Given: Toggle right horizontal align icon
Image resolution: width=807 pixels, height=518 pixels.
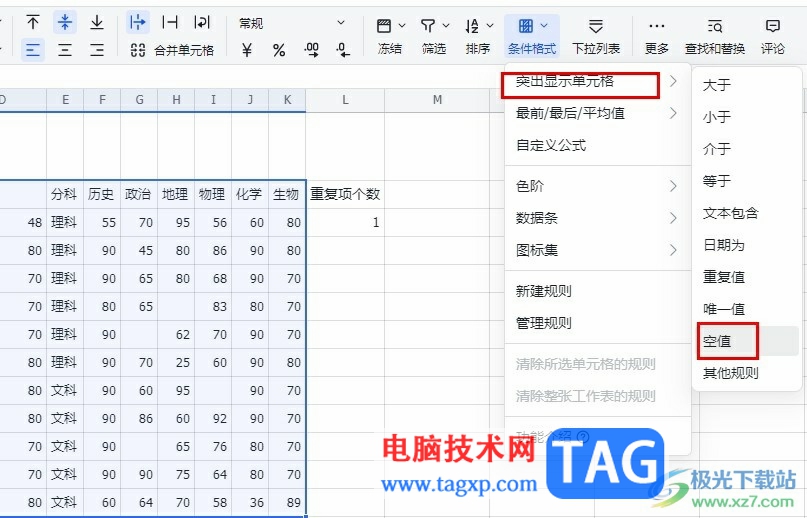Looking at the screenshot, I should pos(97,50).
